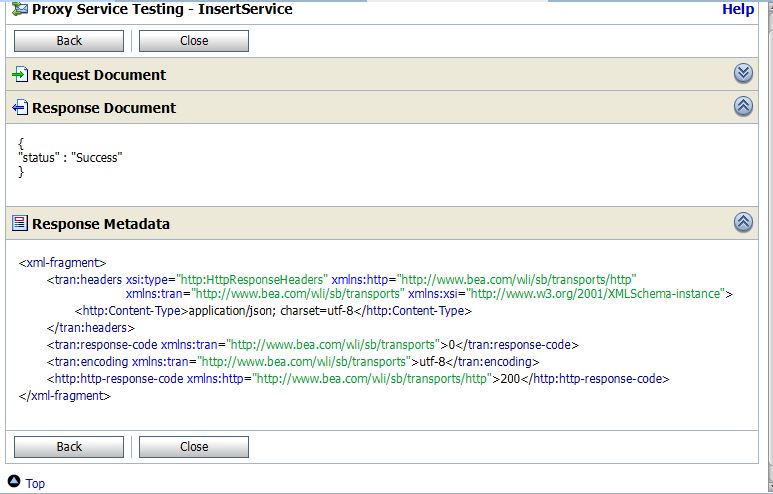Click the http-response-code 200 line
The height and width of the screenshot is (494, 773).
pos(358,379)
